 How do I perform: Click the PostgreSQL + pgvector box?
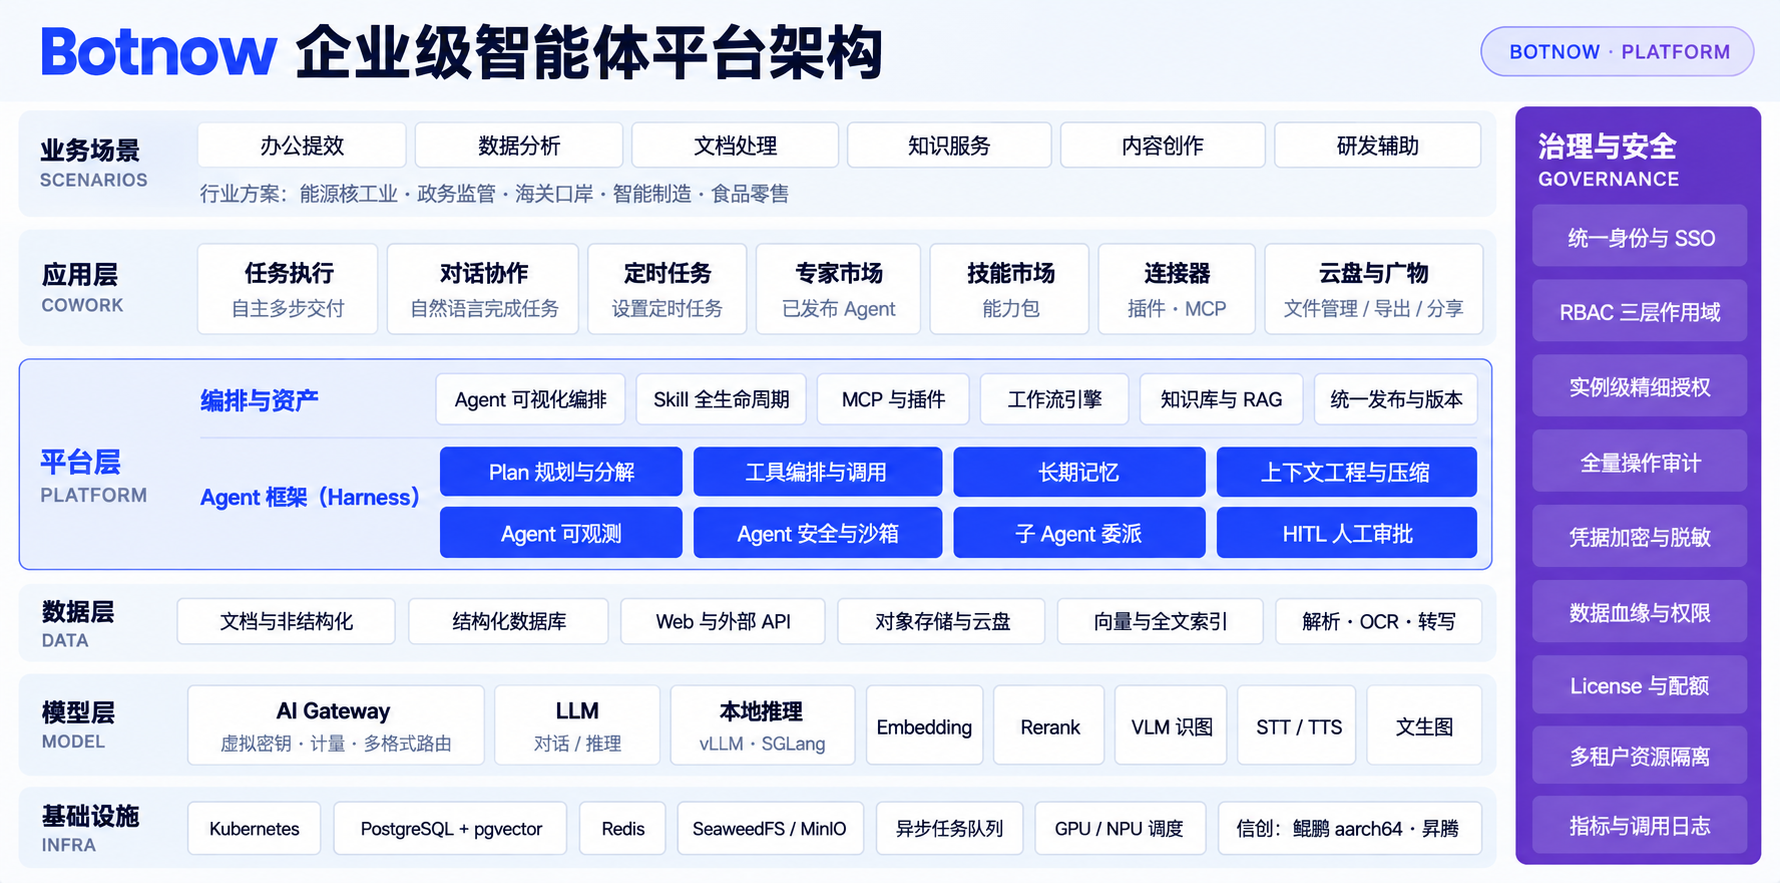coord(451,828)
